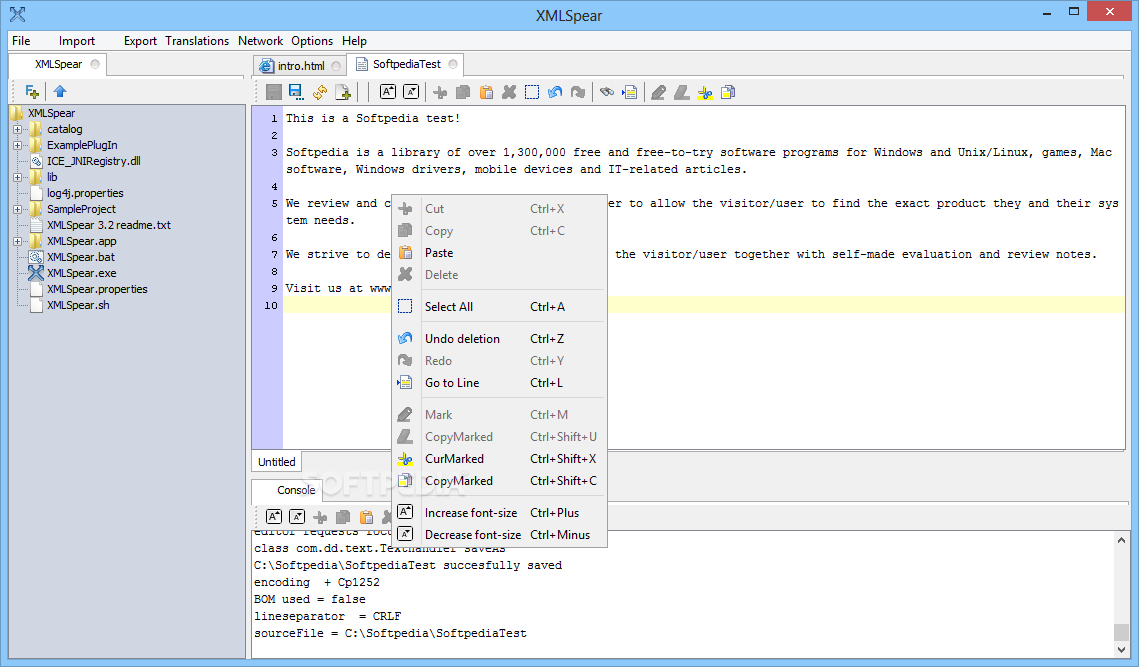Screen dimensions: 1139x667
Task: Click the eraser Unmark toolbar icon
Action: [x=681, y=92]
